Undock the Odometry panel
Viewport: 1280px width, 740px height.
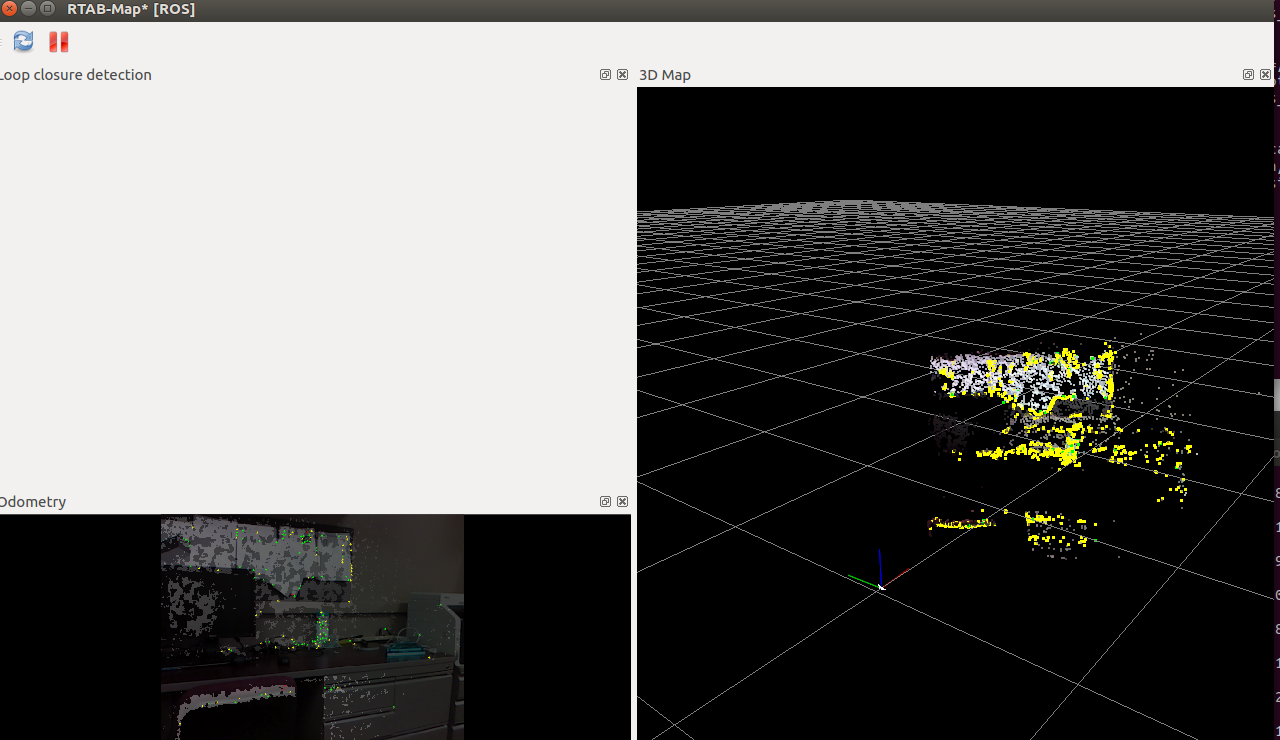(604, 501)
